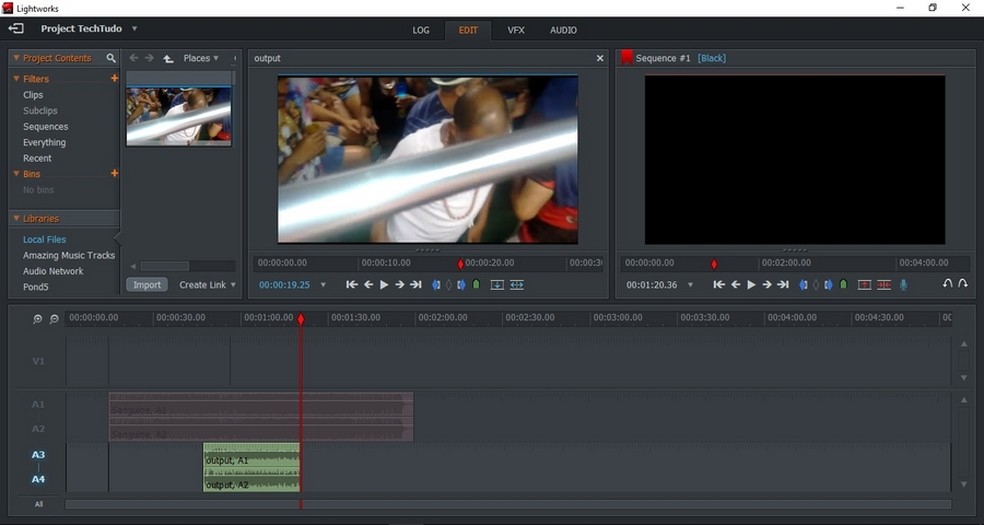
Task: Toggle the V1 video track
Action: [38, 361]
